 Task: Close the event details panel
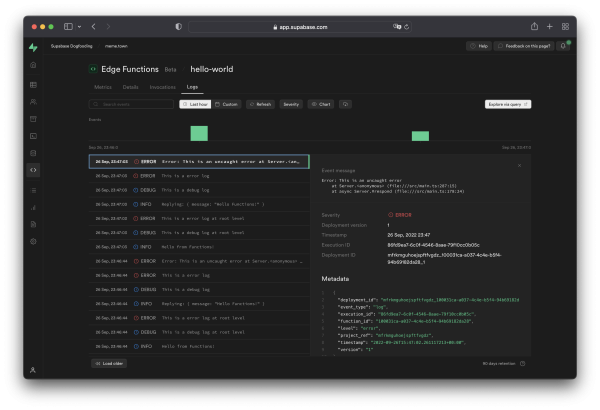coord(519,165)
